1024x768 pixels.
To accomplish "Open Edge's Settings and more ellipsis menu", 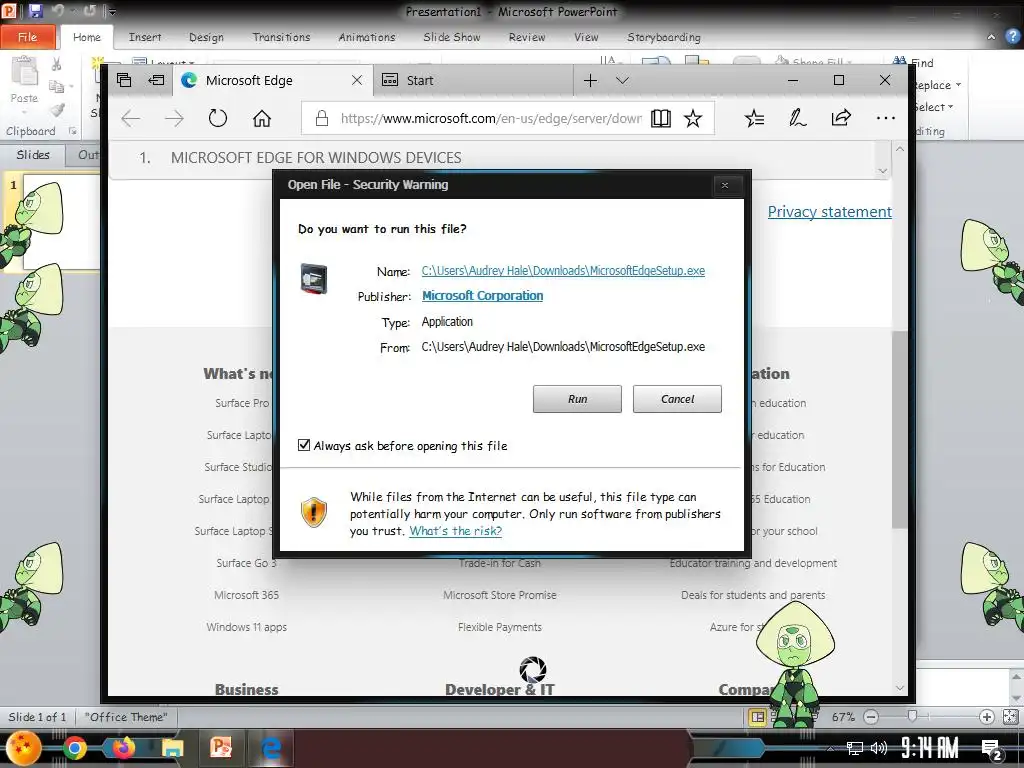I will (x=886, y=118).
